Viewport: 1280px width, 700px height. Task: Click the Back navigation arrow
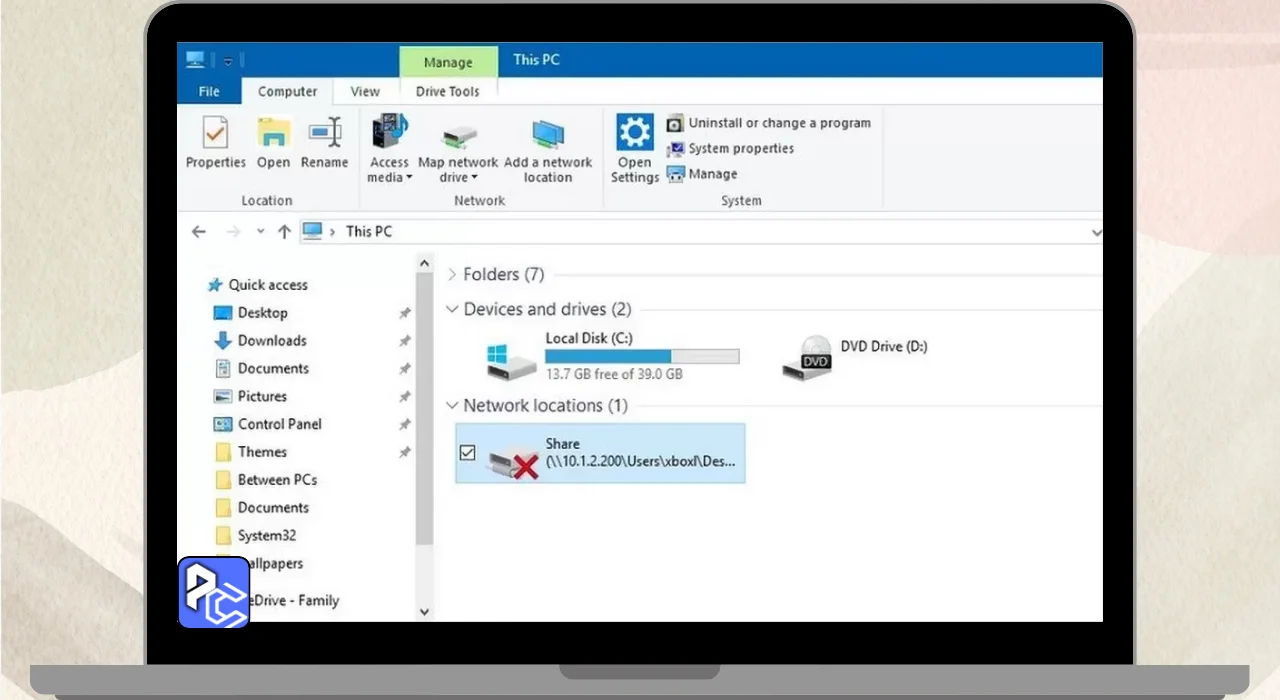(199, 231)
